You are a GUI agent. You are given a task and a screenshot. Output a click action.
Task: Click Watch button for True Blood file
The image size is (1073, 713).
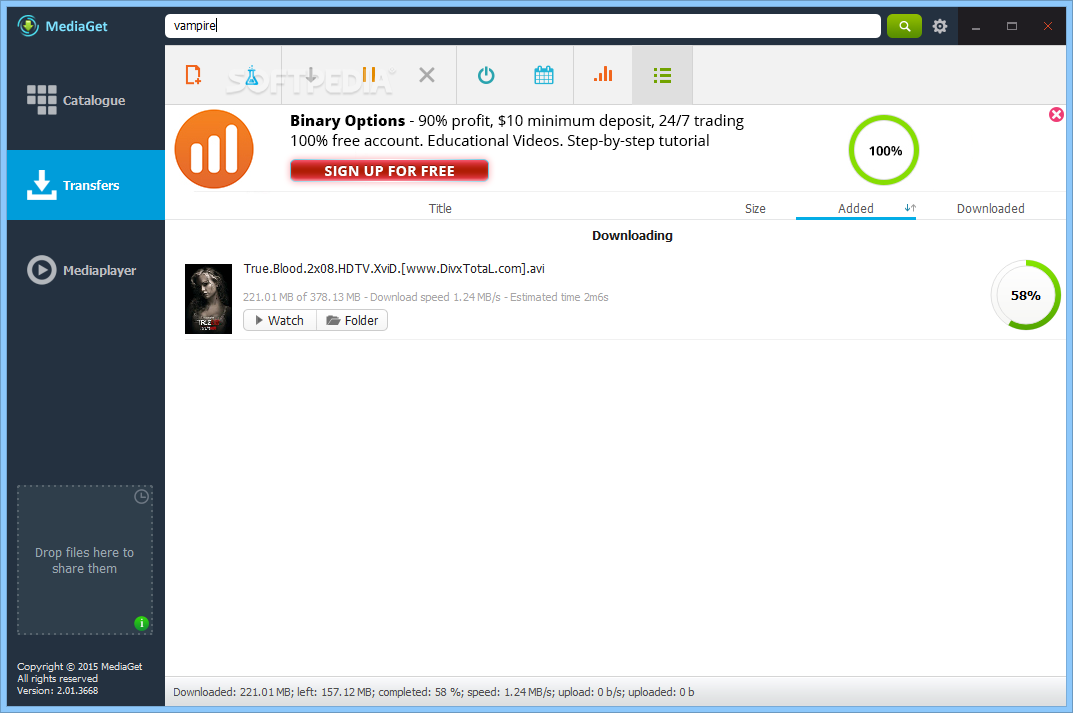click(x=280, y=320)
